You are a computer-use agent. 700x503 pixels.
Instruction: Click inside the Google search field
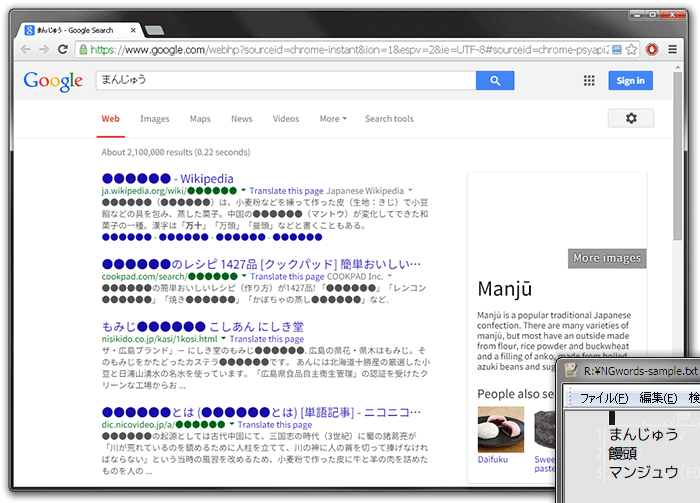tap(286, 80)
